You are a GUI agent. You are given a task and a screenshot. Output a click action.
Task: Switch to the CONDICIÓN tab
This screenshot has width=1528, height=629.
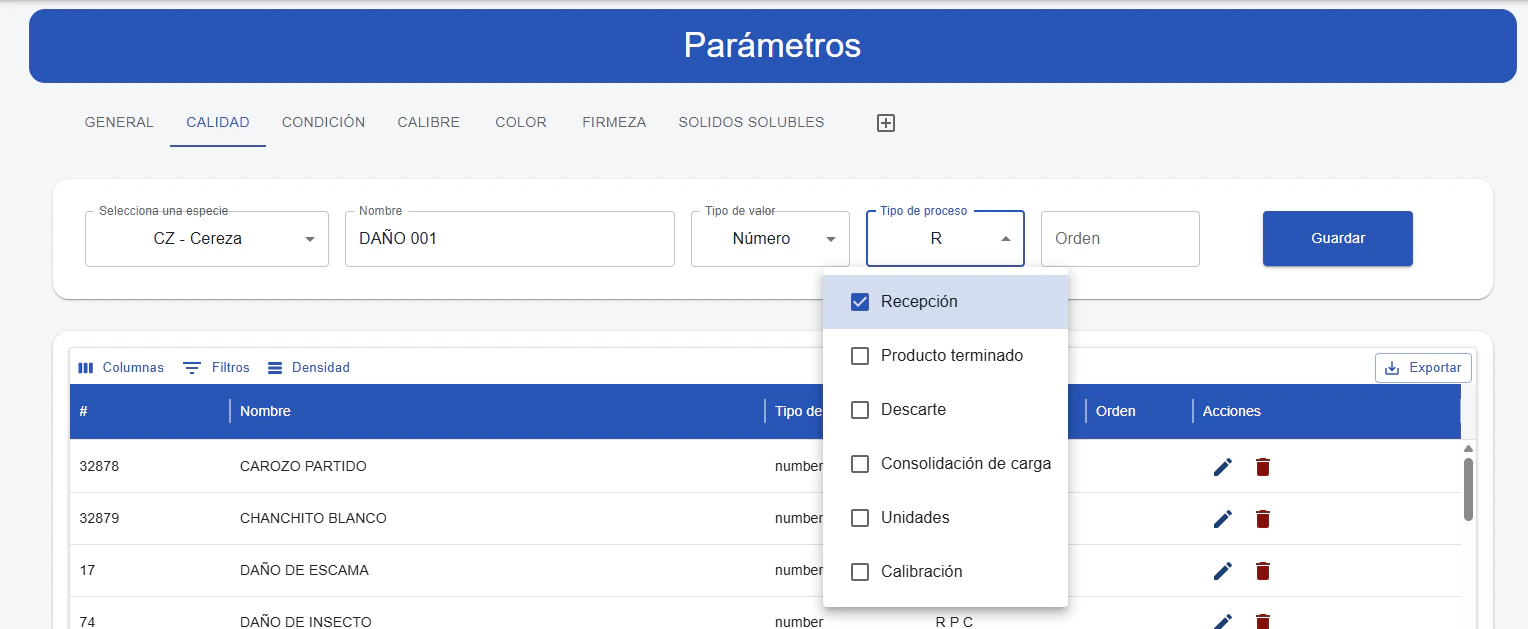tap(324, 123)
